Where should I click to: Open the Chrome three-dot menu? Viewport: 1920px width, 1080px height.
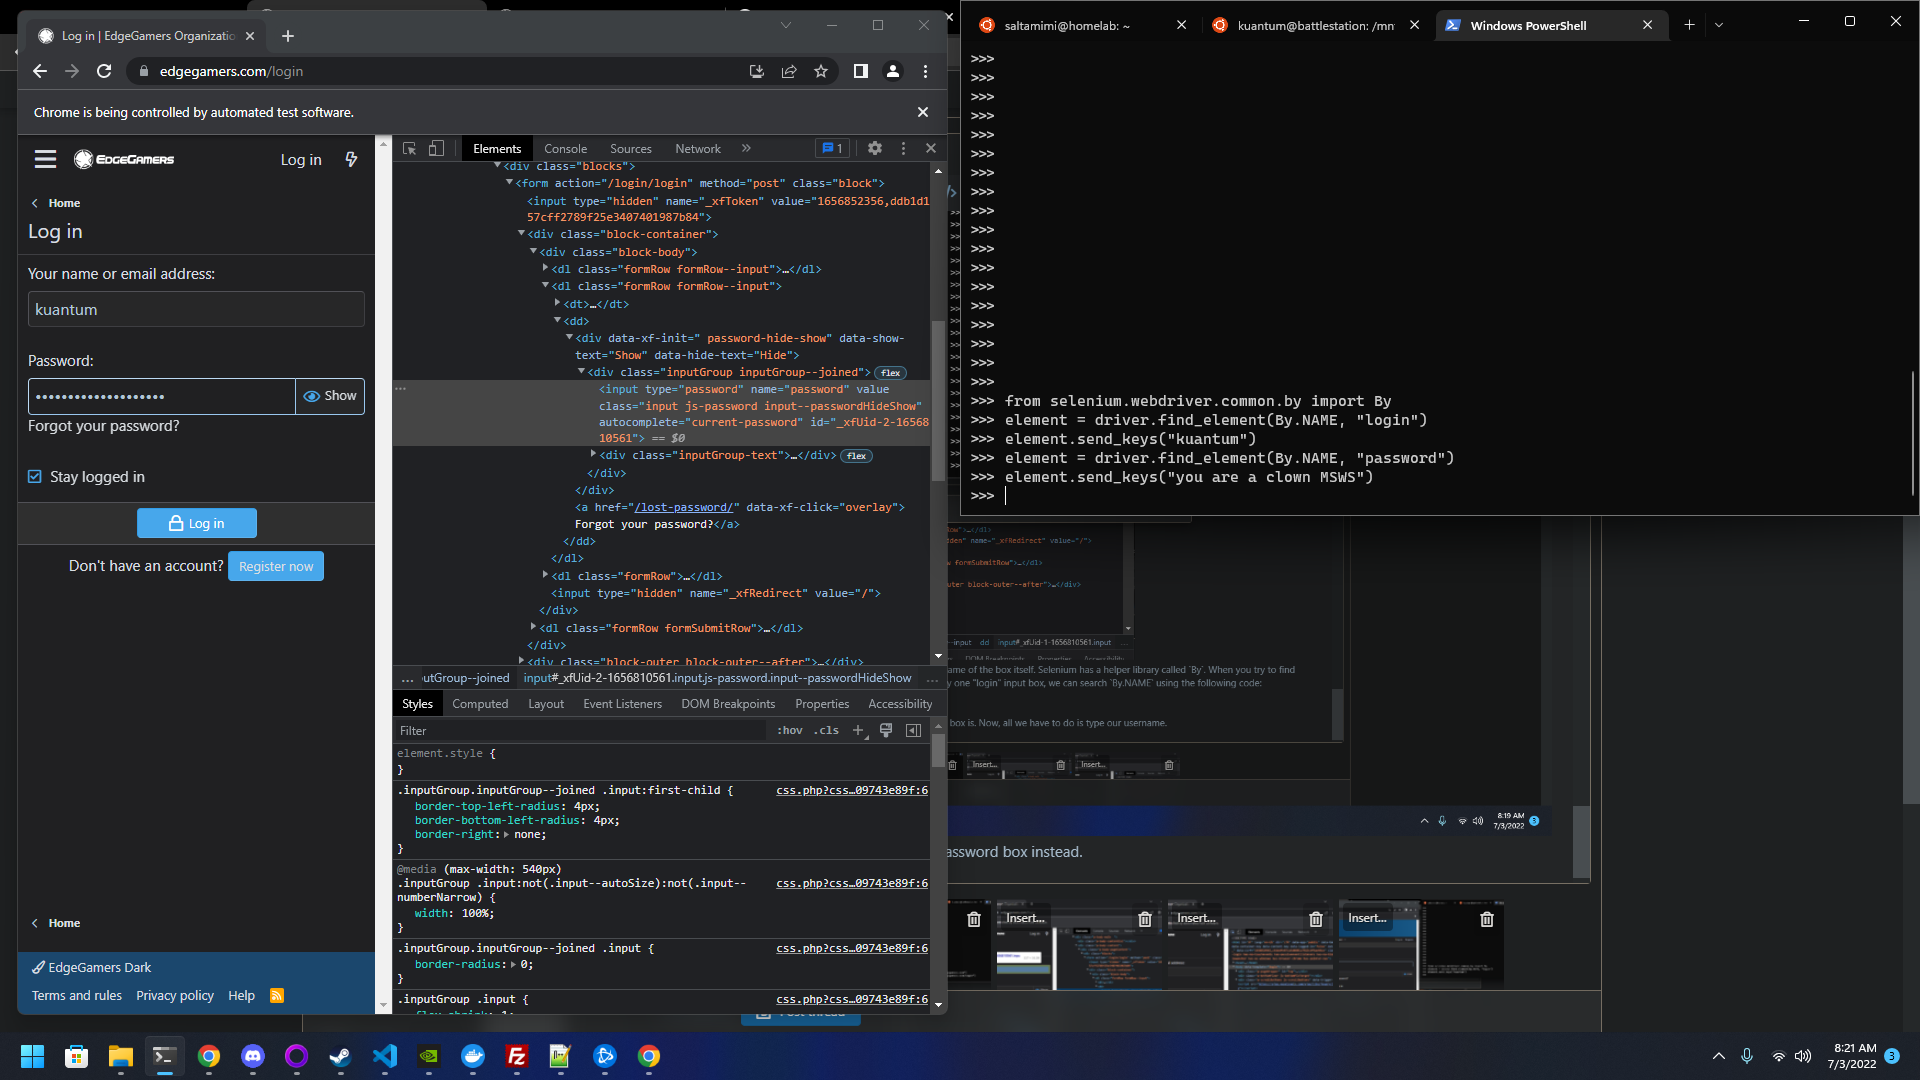click(925, 71)
